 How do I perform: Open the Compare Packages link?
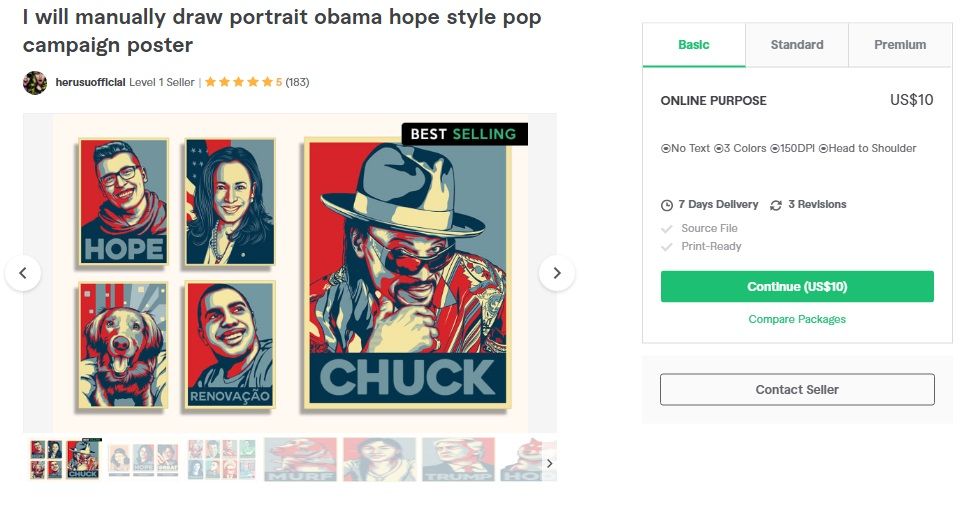tap(797, 319)
